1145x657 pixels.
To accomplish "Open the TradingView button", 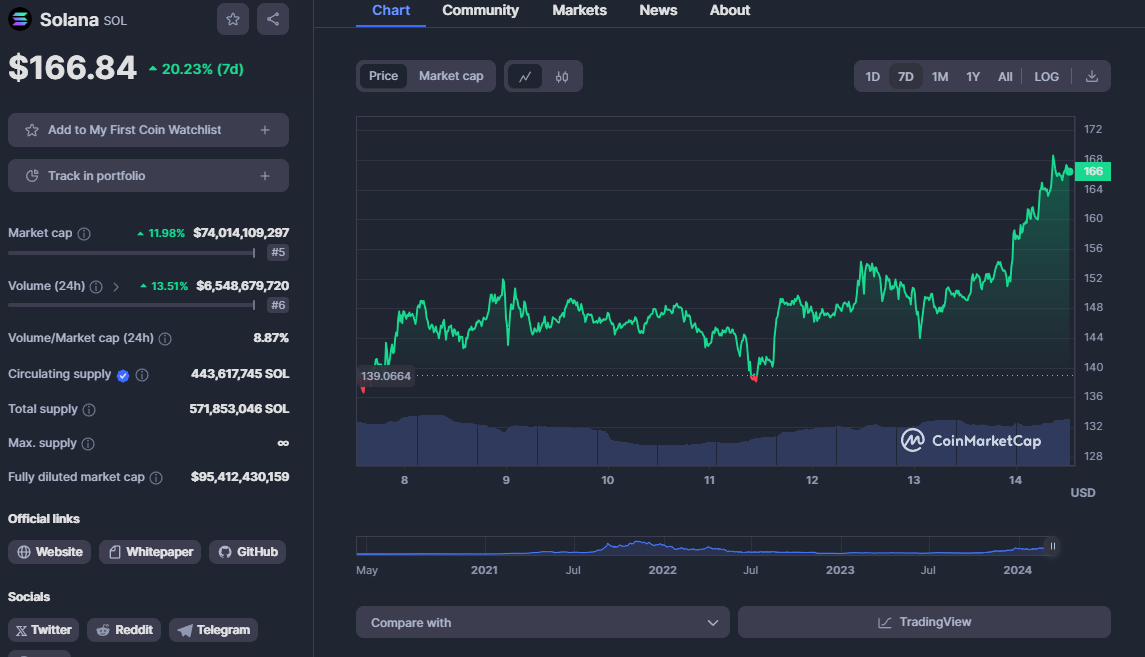I will coord(924,622).
